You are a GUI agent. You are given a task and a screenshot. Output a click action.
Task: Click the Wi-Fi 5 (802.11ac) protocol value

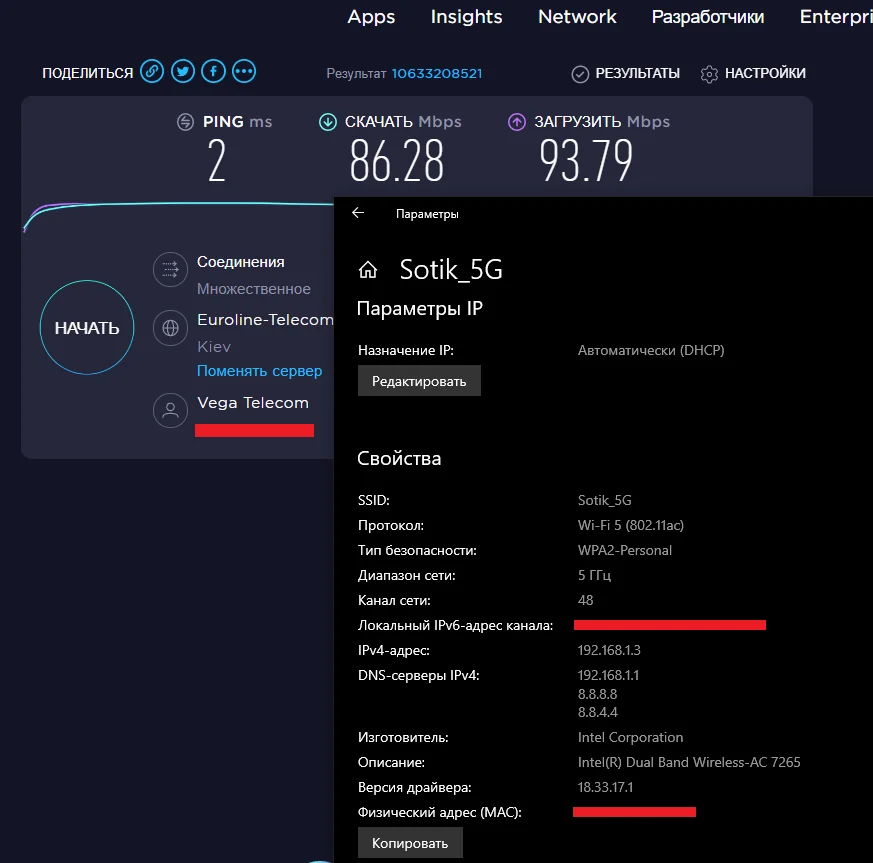(631, 525)
